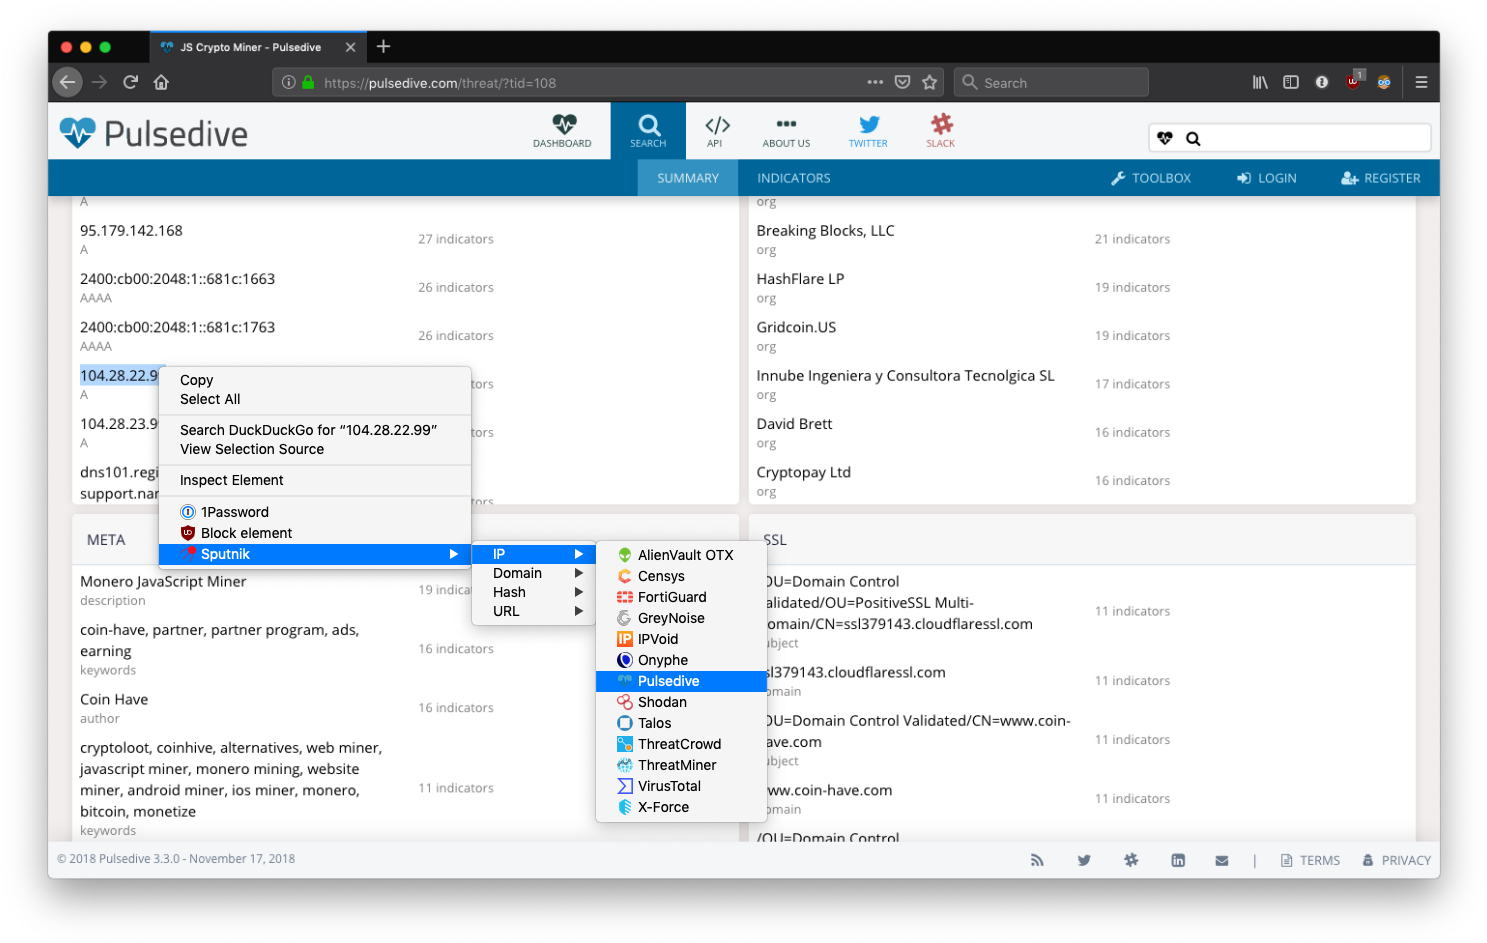Select Onyphe lookup
Viewport: 1487px width, 943px height.
point(681,660)
